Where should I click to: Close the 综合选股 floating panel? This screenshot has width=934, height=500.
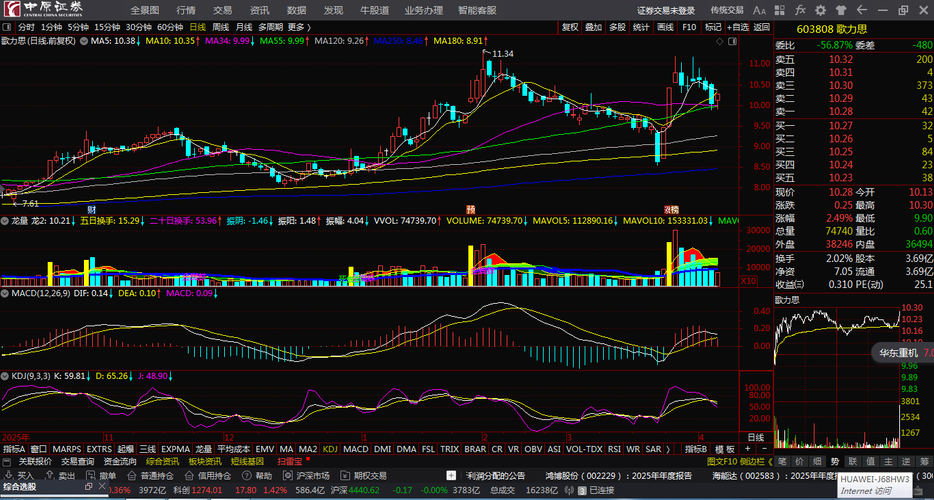[x=101, y=486]
